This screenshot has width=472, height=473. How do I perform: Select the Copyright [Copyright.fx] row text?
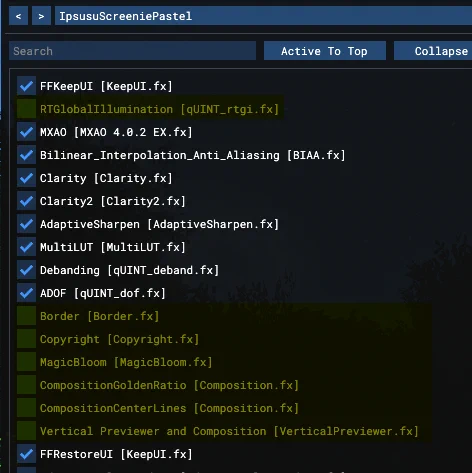click(119, 339)
